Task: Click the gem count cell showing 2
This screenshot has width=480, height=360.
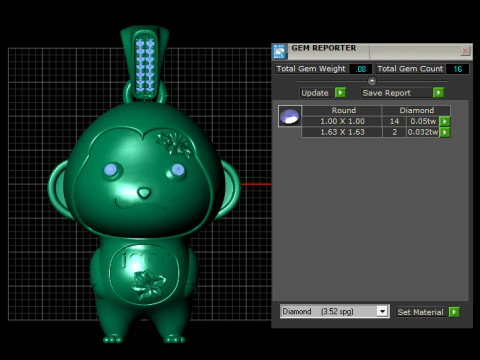Action: click(394, 132)
